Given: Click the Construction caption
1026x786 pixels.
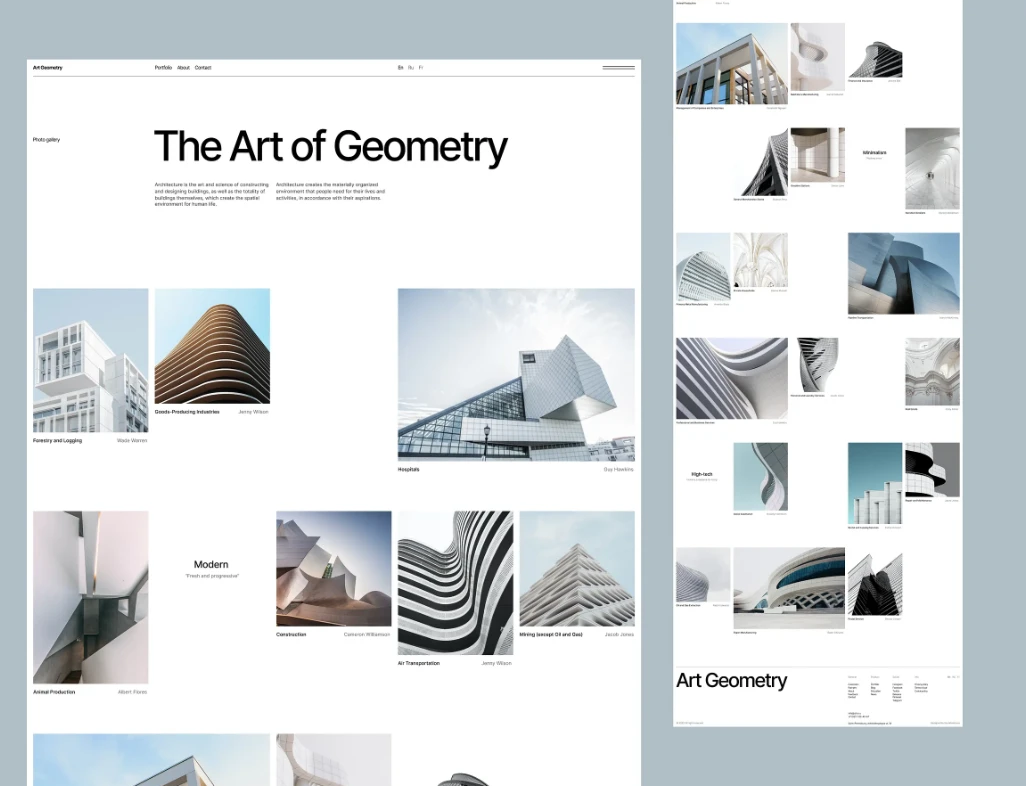Looking at the screenshot, I should click(x=291, y=634).
